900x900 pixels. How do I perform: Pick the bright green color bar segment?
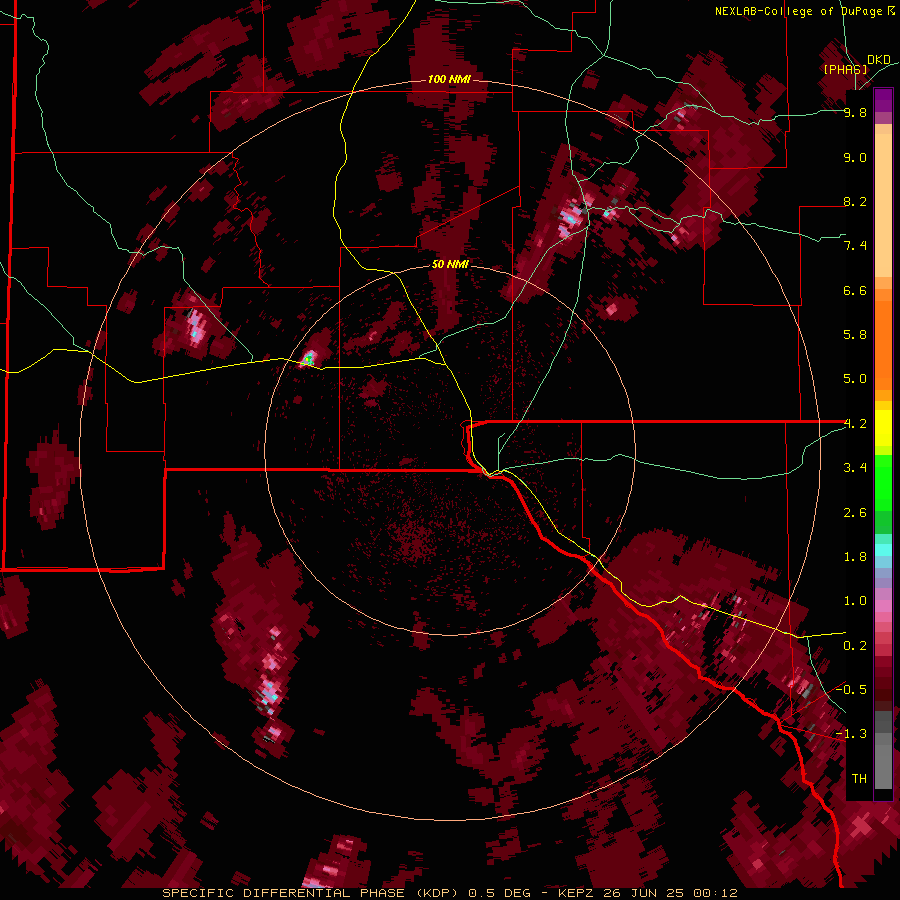(x=883, y=484)
